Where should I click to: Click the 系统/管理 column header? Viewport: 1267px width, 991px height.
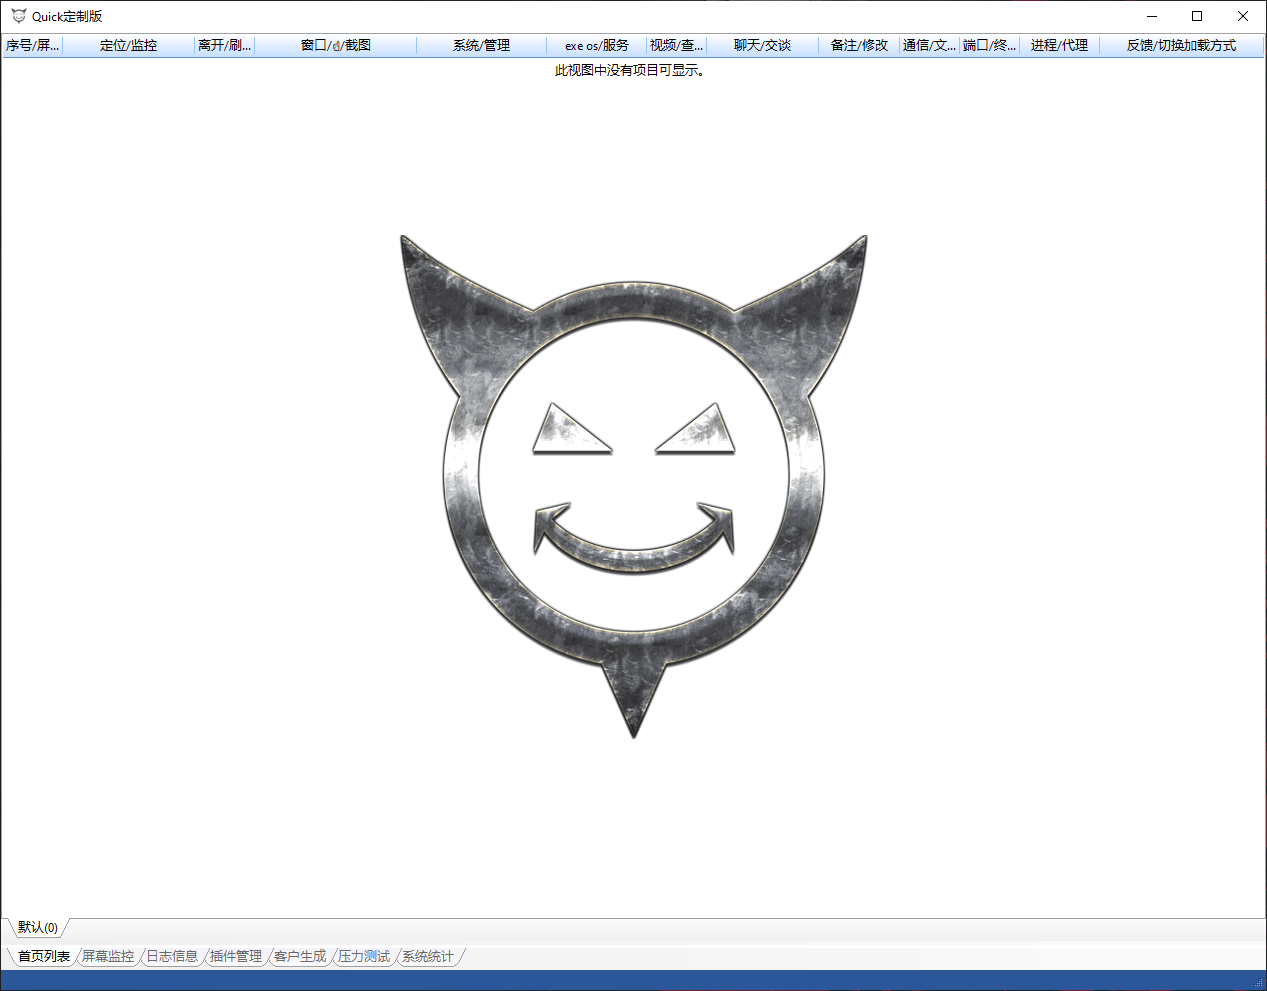point(481,45)
